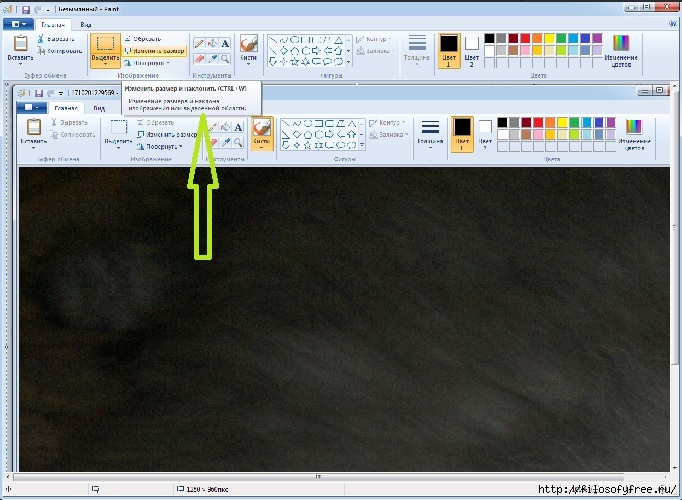Expand the Выделить dropdown arrow in outer ribbon
682x500 pixels.
click(x=105, y=64)
